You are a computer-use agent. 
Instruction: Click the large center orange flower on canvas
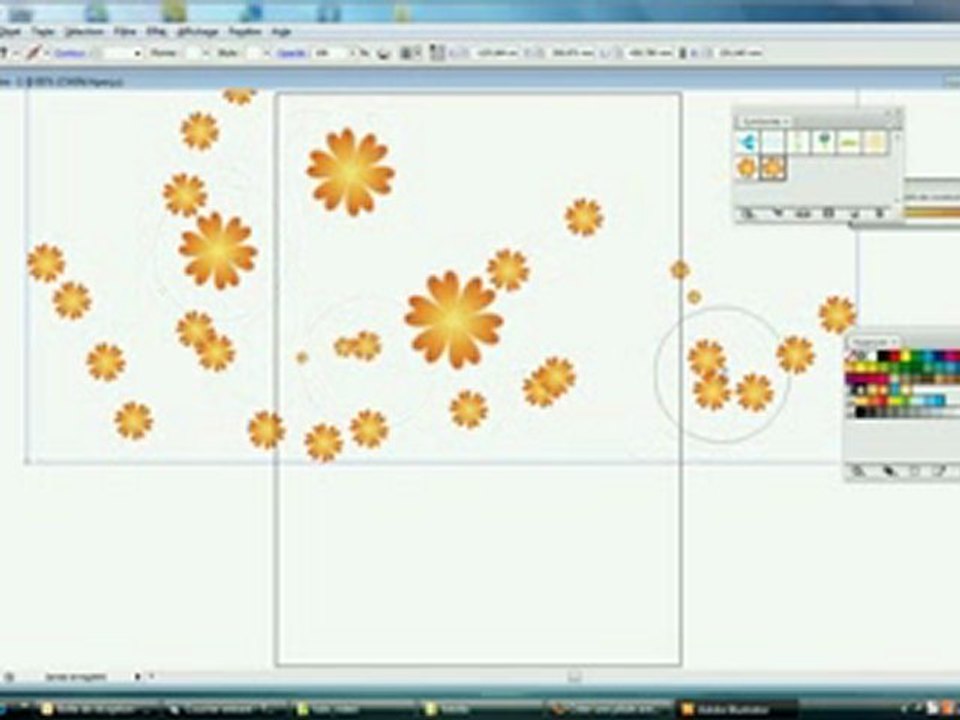click(453, 319)
